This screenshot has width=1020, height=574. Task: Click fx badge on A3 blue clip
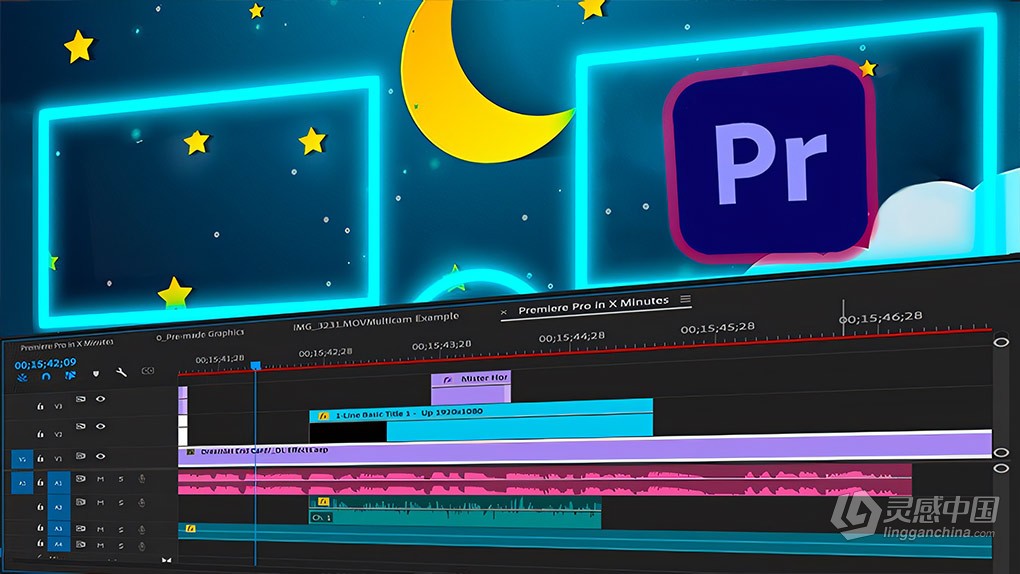pos(190,528)
